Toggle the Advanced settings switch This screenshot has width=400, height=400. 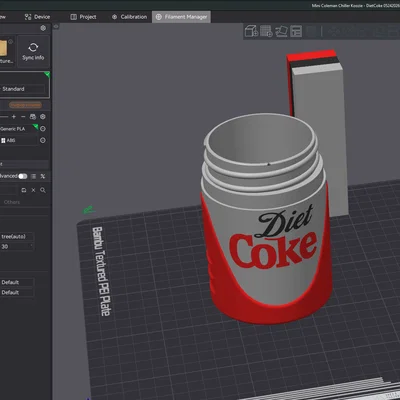(23, 176)
